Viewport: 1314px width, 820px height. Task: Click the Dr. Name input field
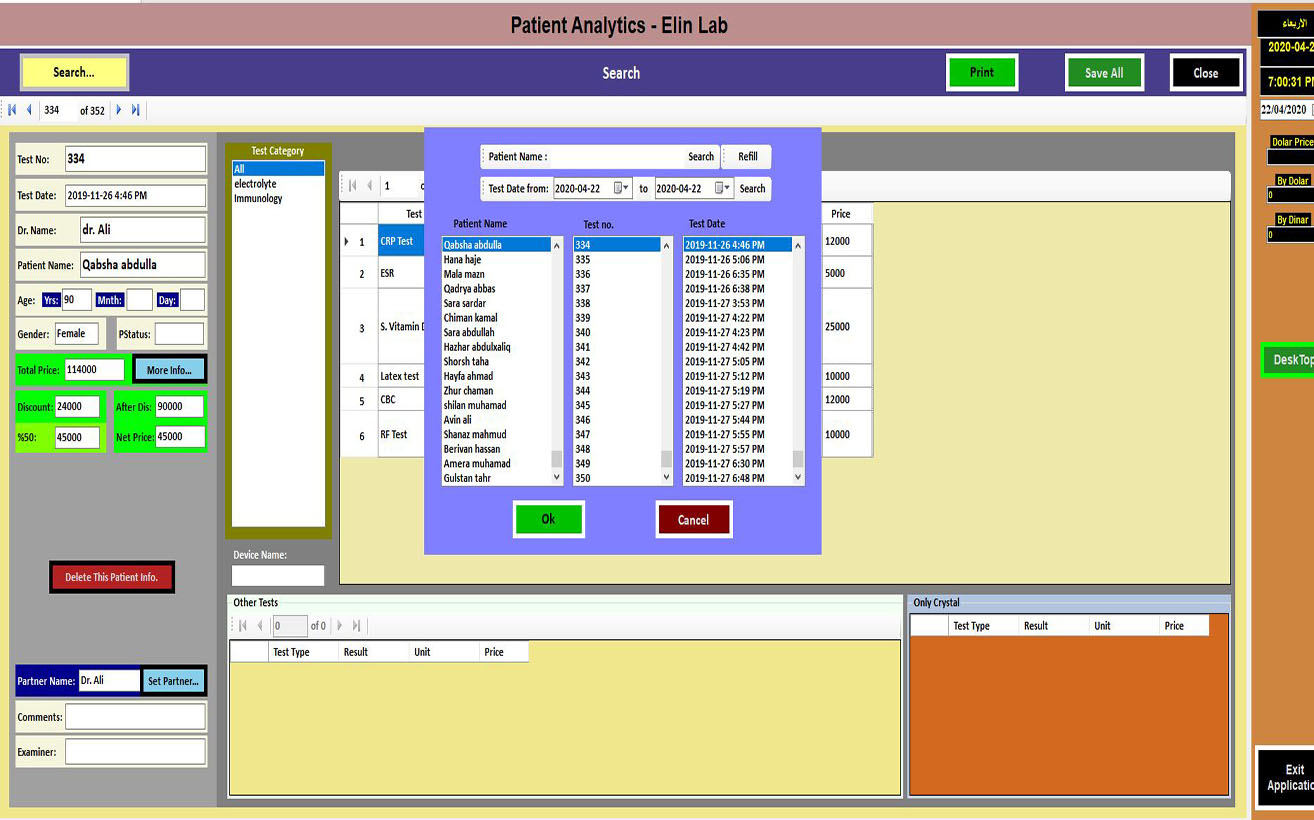point(143,229)
